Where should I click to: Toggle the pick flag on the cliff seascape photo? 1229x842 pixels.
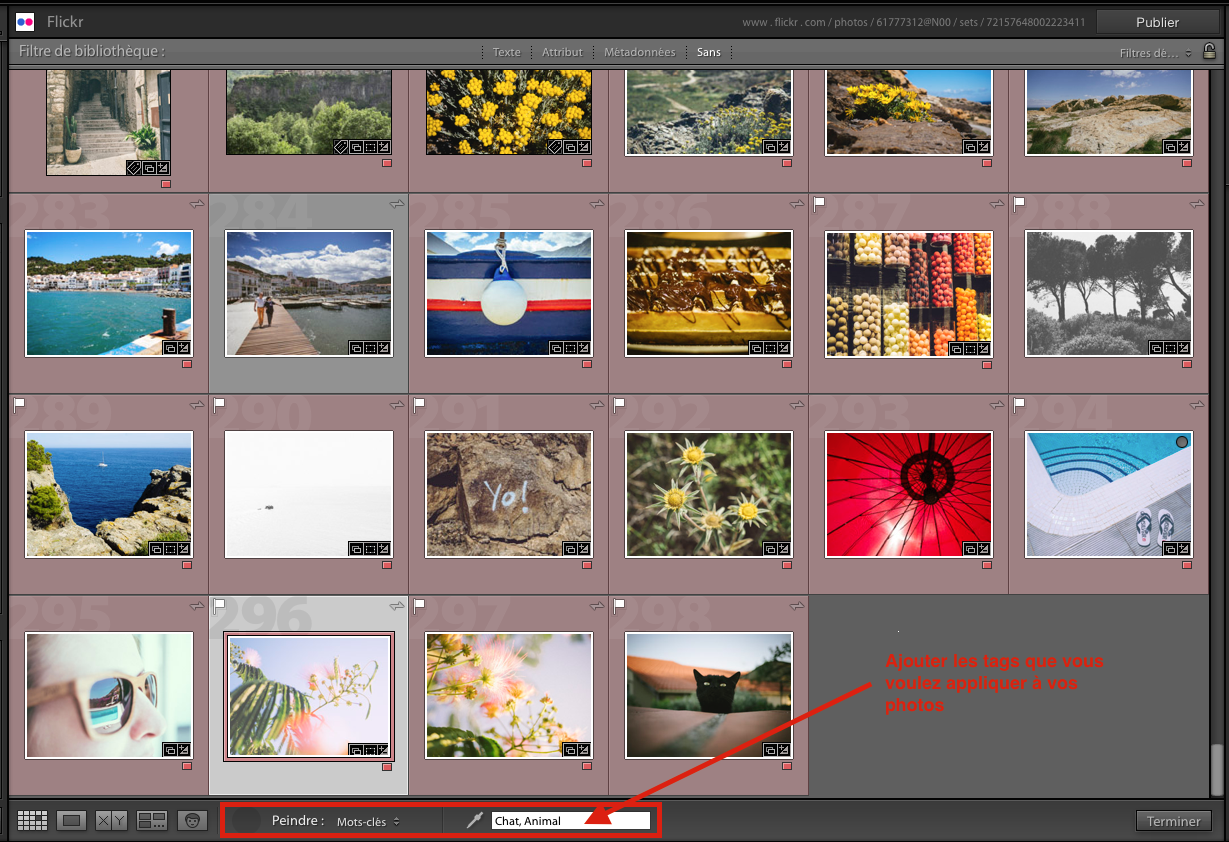(21, 407)
